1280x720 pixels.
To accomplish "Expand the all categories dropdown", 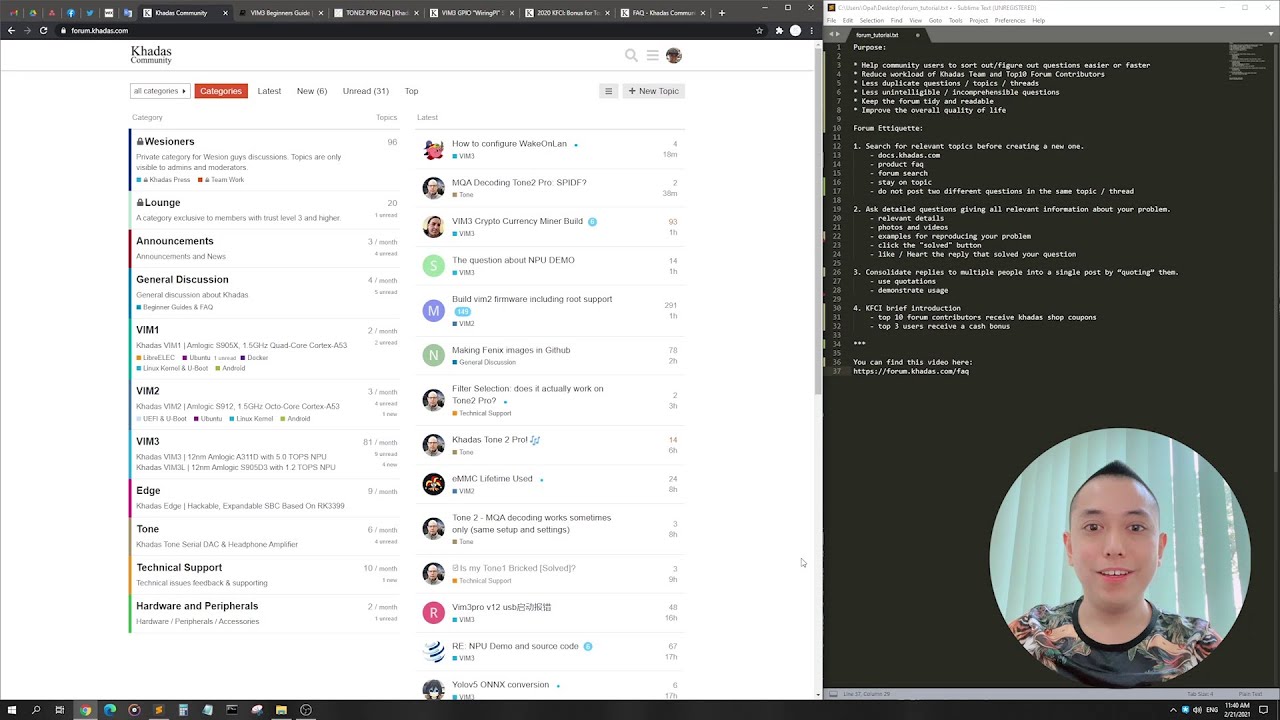I will click(x=160, y=91).
